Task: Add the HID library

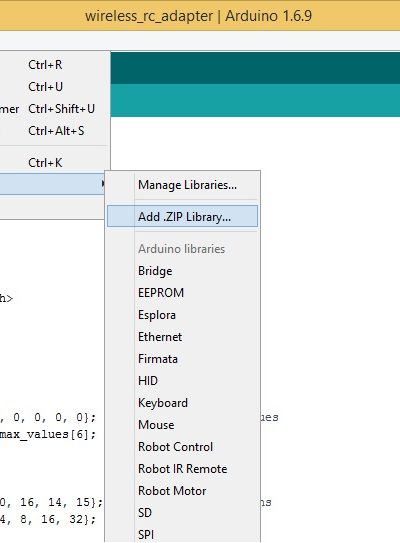Action: point(182,381)
